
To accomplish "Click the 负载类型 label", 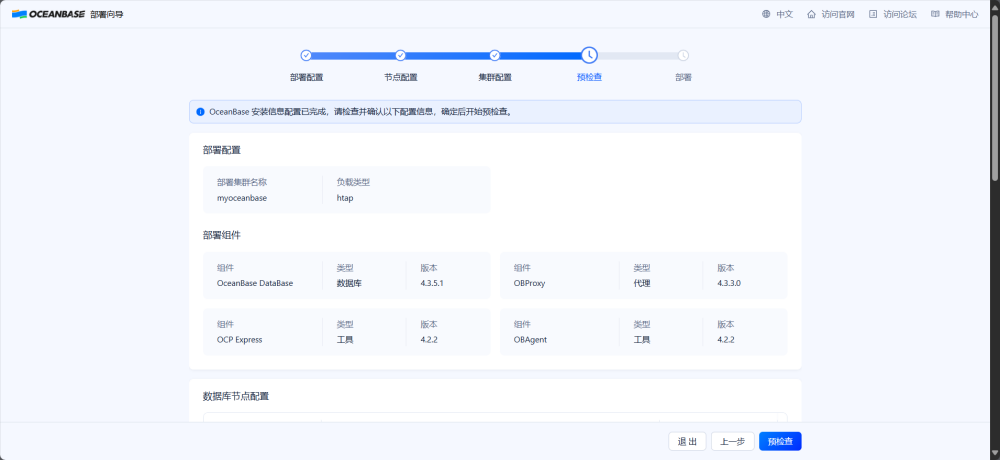I will [x=353, y=182].
